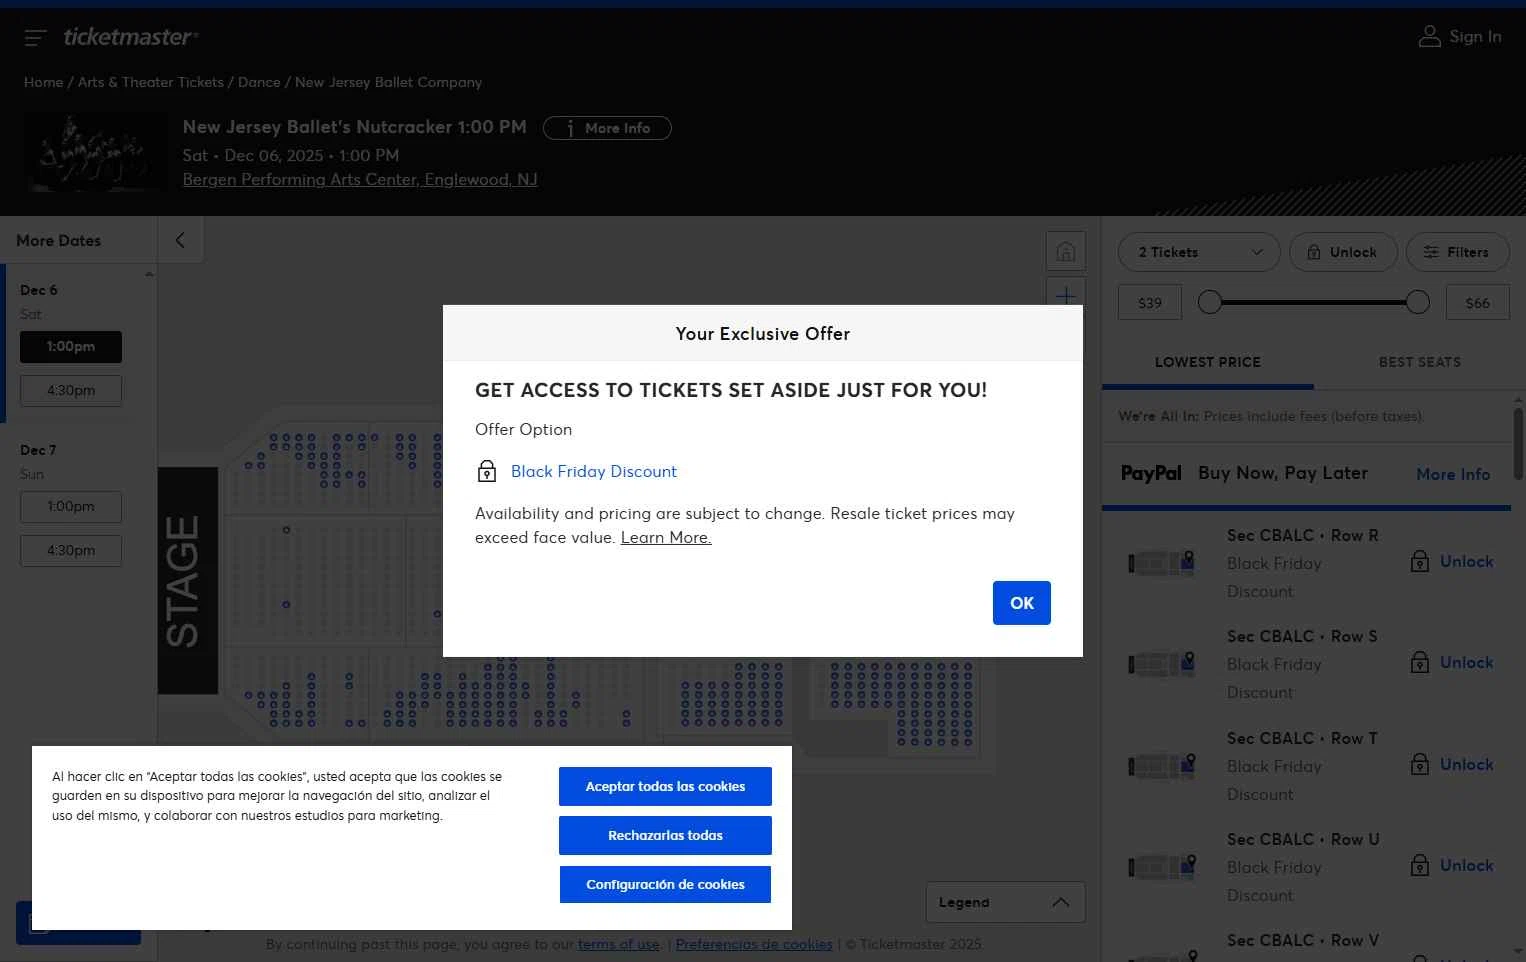Click OK in the Exclusive Offer dialog
Image resolution: width=1526 pixels, height=962 pixels.
pos(1022,603)
